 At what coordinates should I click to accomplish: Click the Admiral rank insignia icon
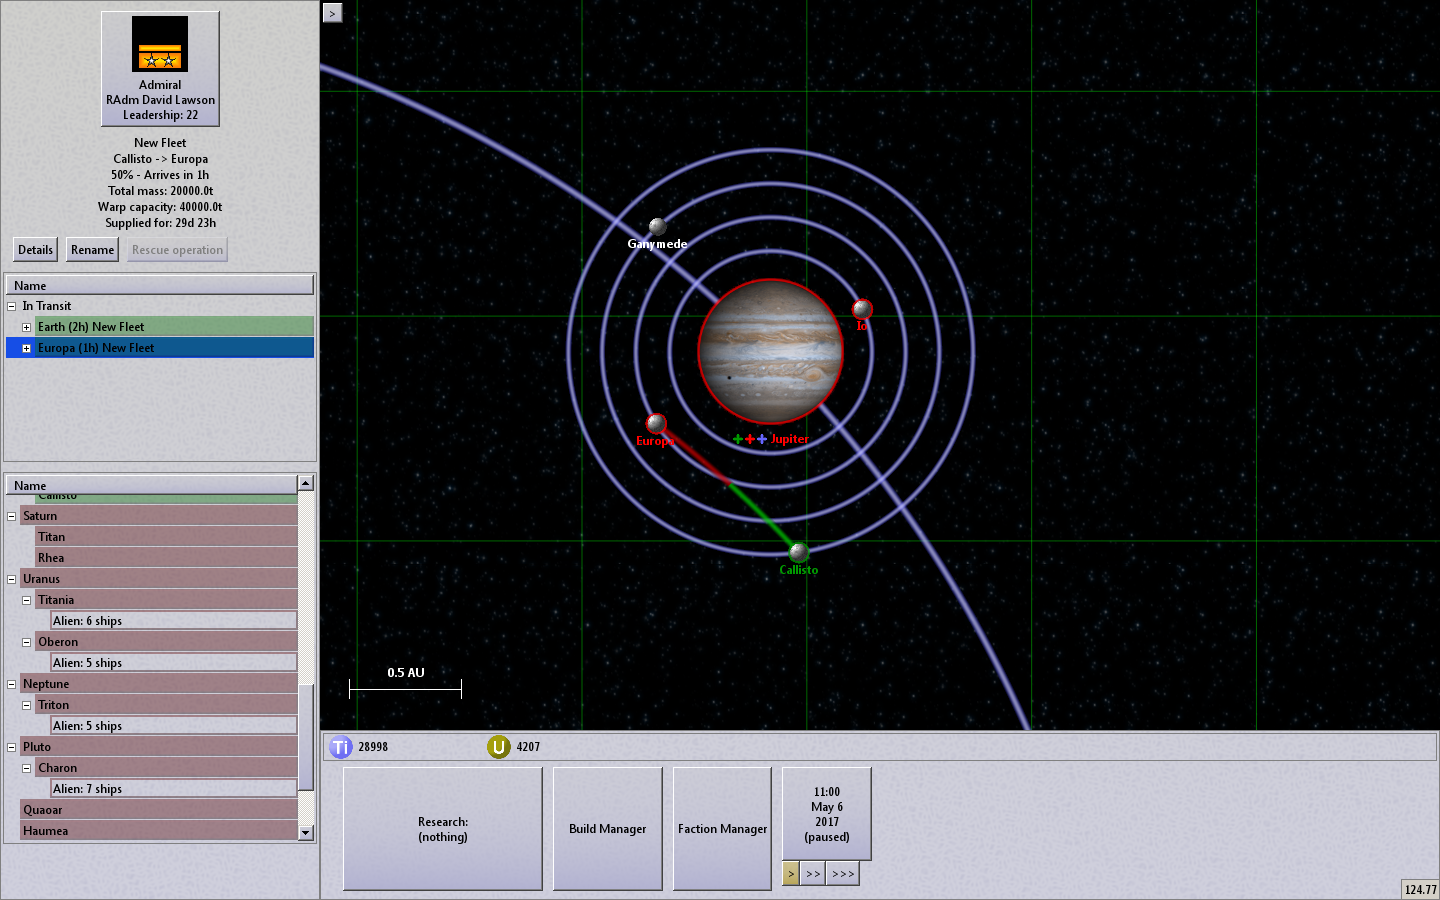(x=160, y=45)
